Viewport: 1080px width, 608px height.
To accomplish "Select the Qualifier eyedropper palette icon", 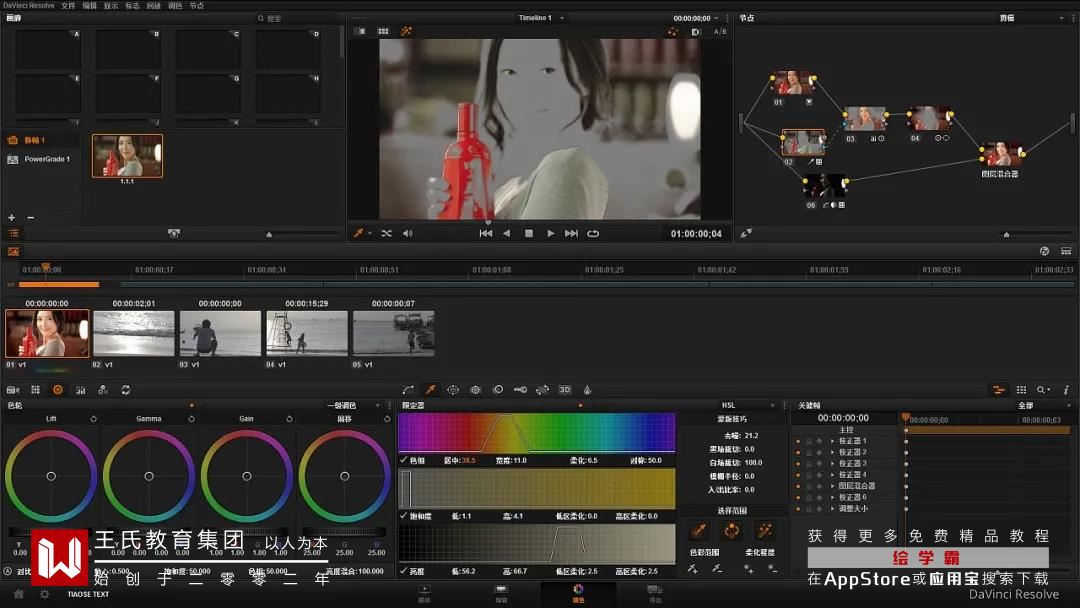I will click(430, 390).
